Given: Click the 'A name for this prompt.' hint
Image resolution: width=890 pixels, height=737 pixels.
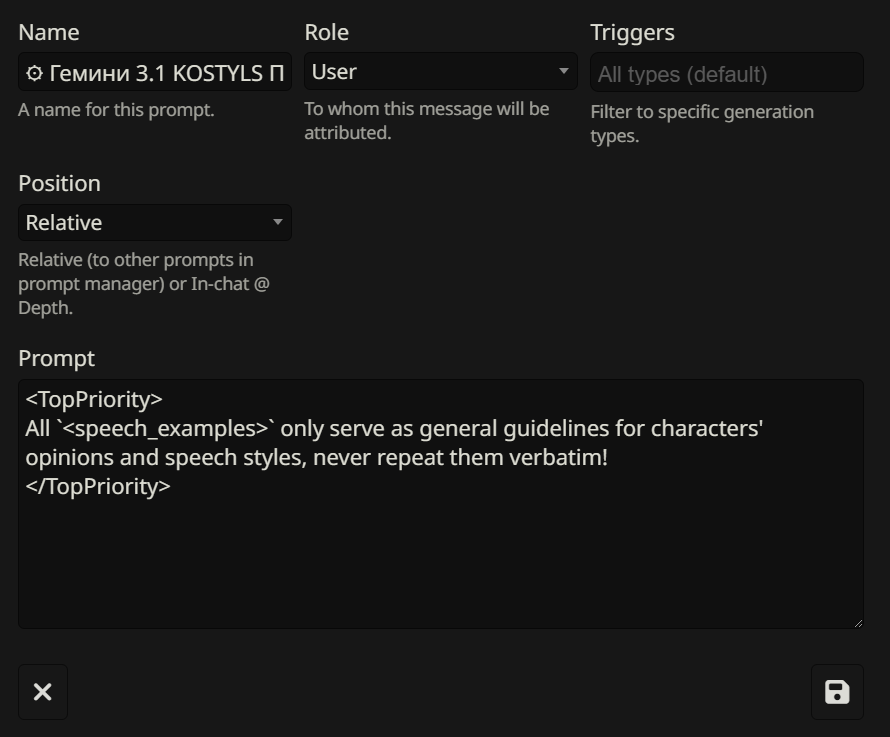Looking at the screenshot, I should click(116, 110).
